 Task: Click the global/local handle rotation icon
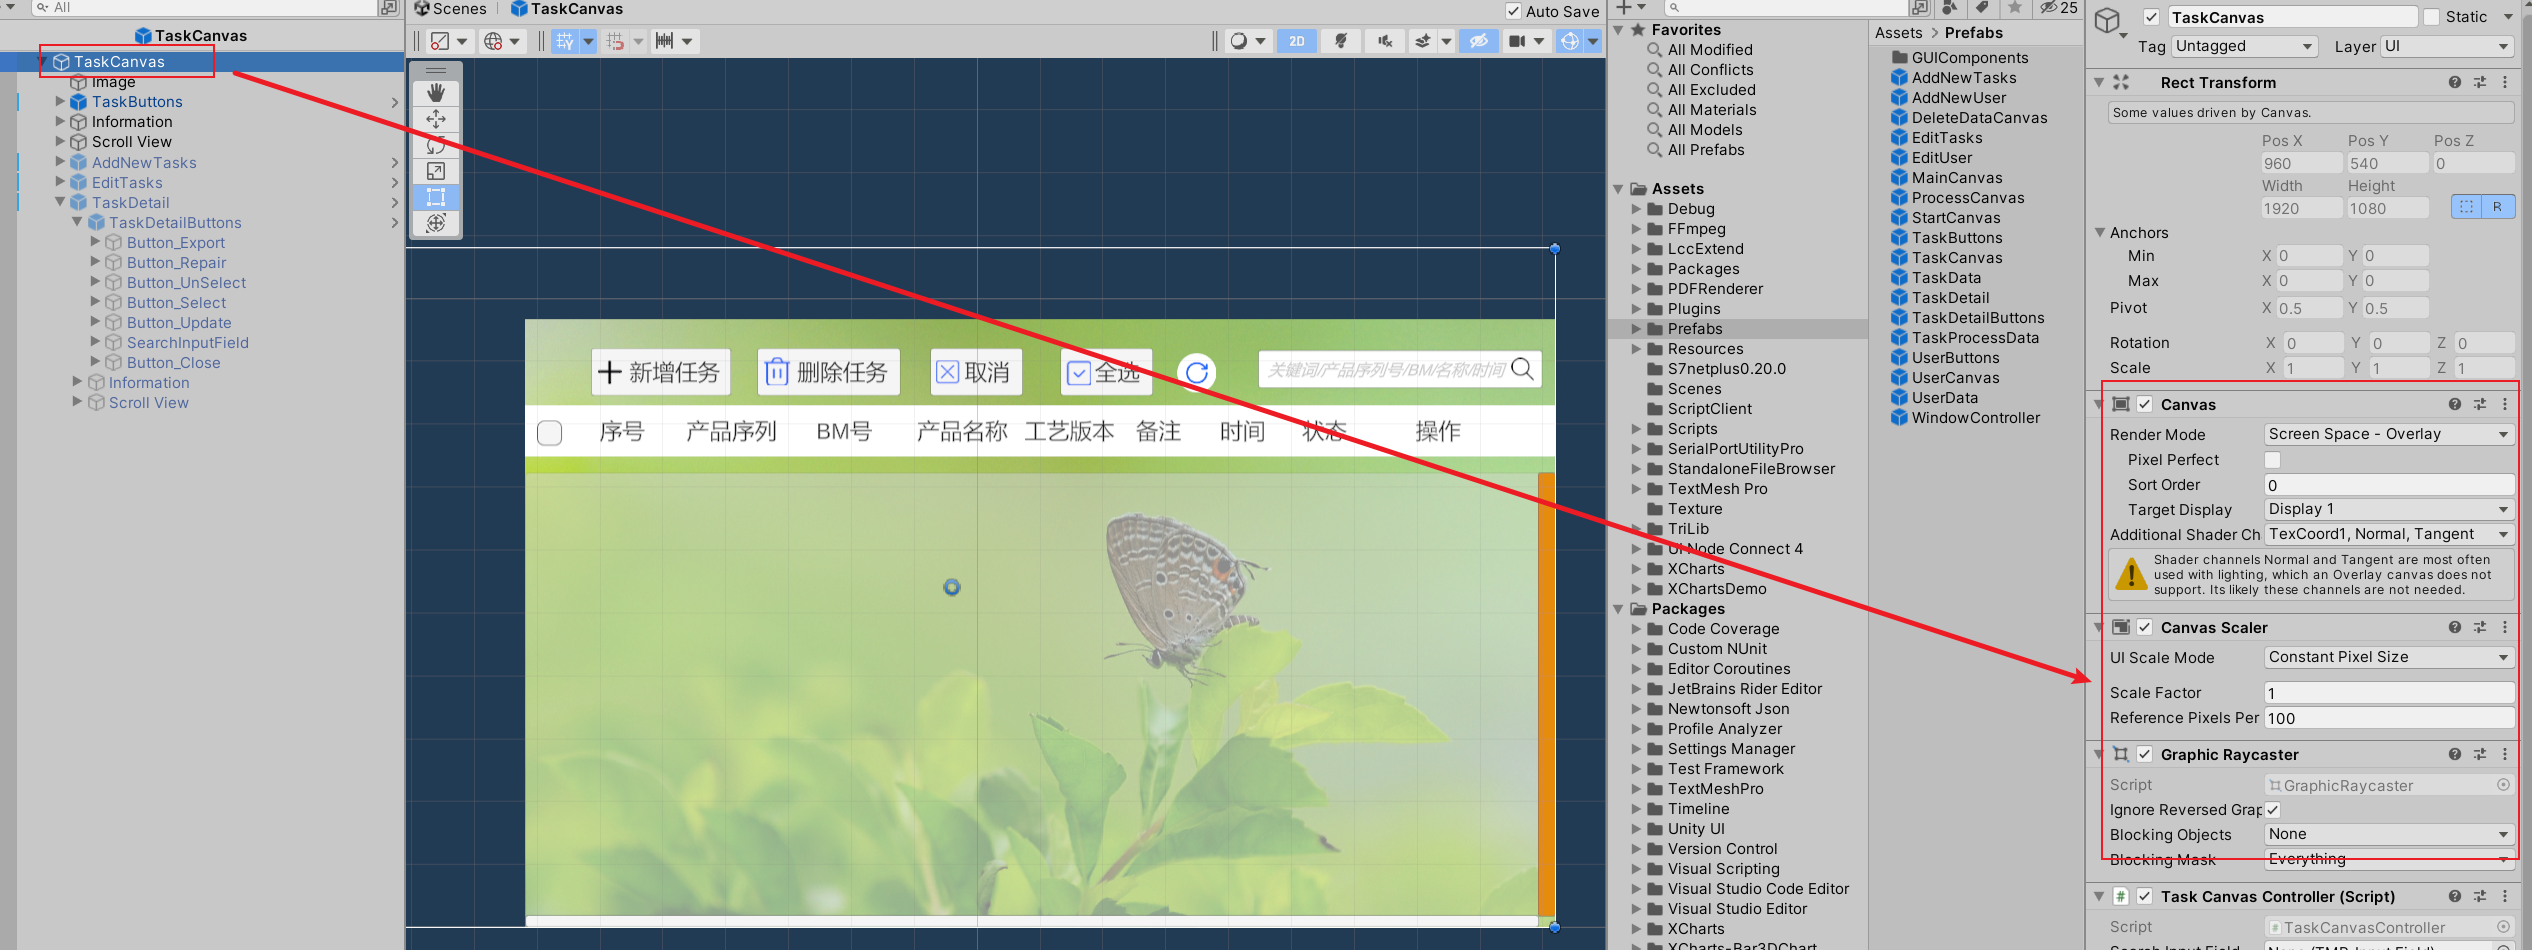[x=493, y=41]
